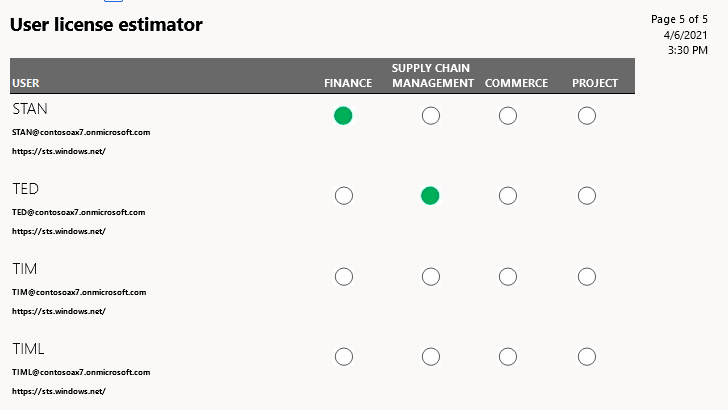Click the FINANCE column header
The height and width of the screenshot is (410, 728).
click(348, 83)
